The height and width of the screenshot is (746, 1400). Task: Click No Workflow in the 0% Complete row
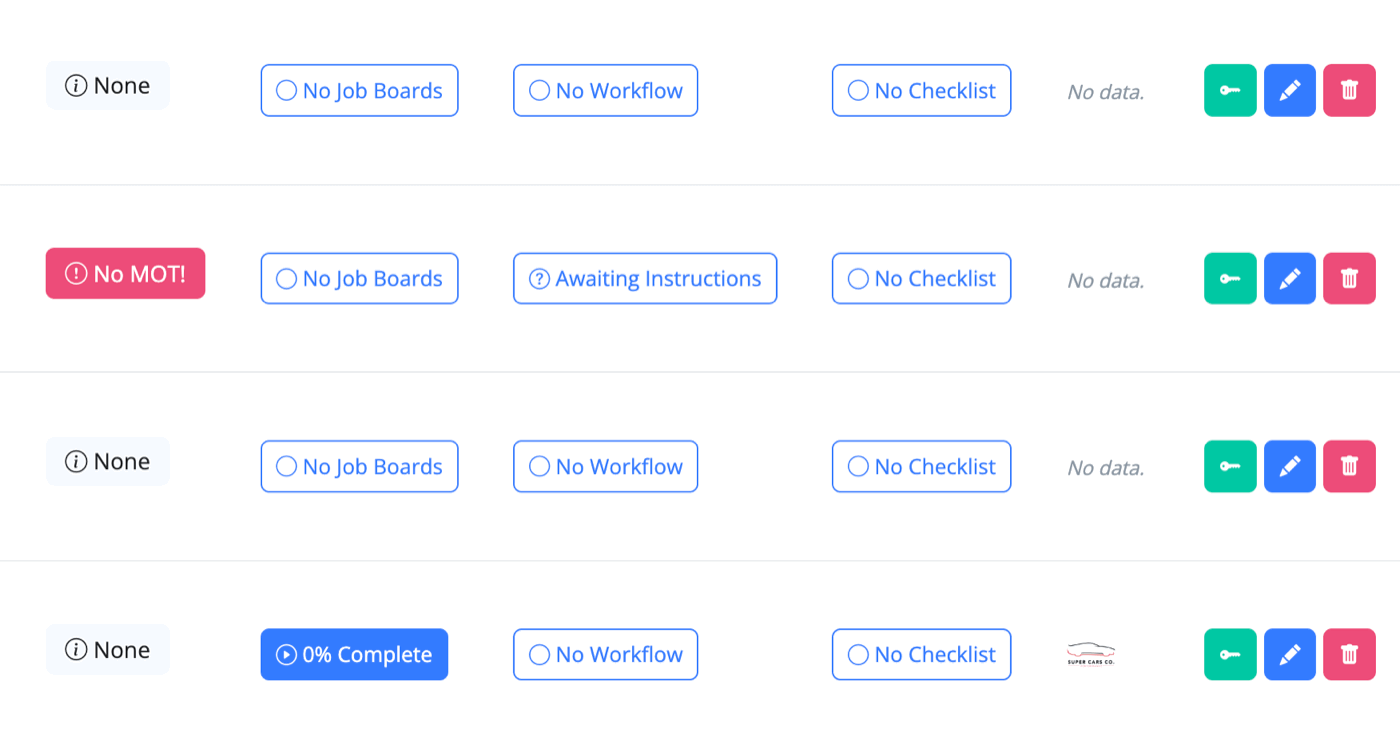(x=605, y=654)
